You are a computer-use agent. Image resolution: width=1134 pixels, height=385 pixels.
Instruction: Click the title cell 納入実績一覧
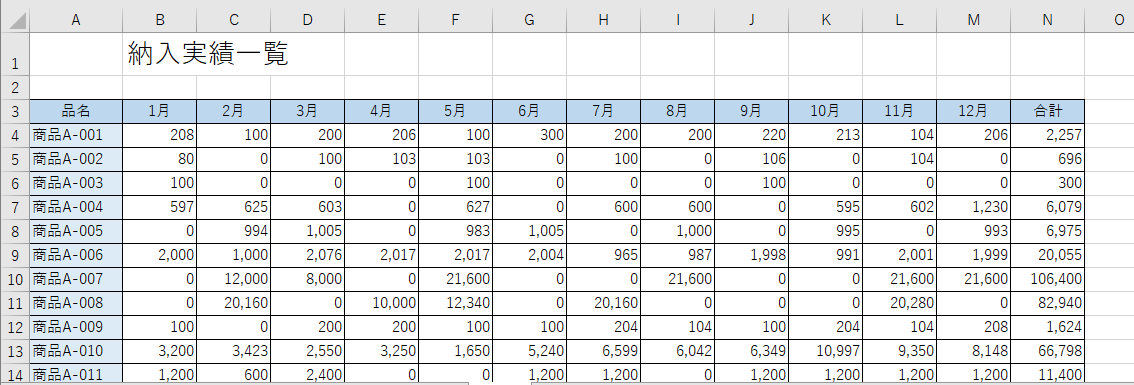point(209,54)
